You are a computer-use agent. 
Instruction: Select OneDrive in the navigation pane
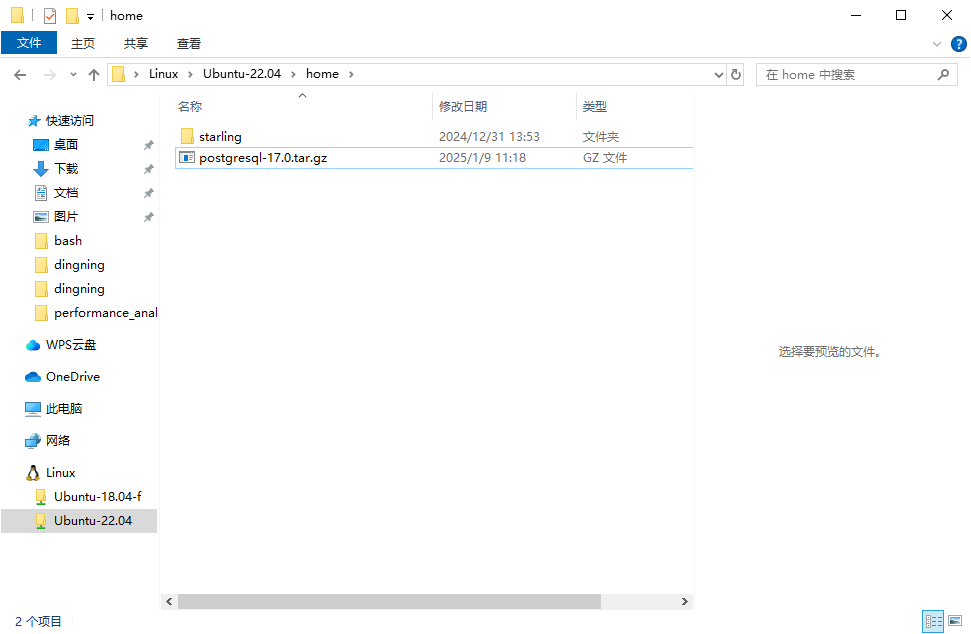pos(72,377)
